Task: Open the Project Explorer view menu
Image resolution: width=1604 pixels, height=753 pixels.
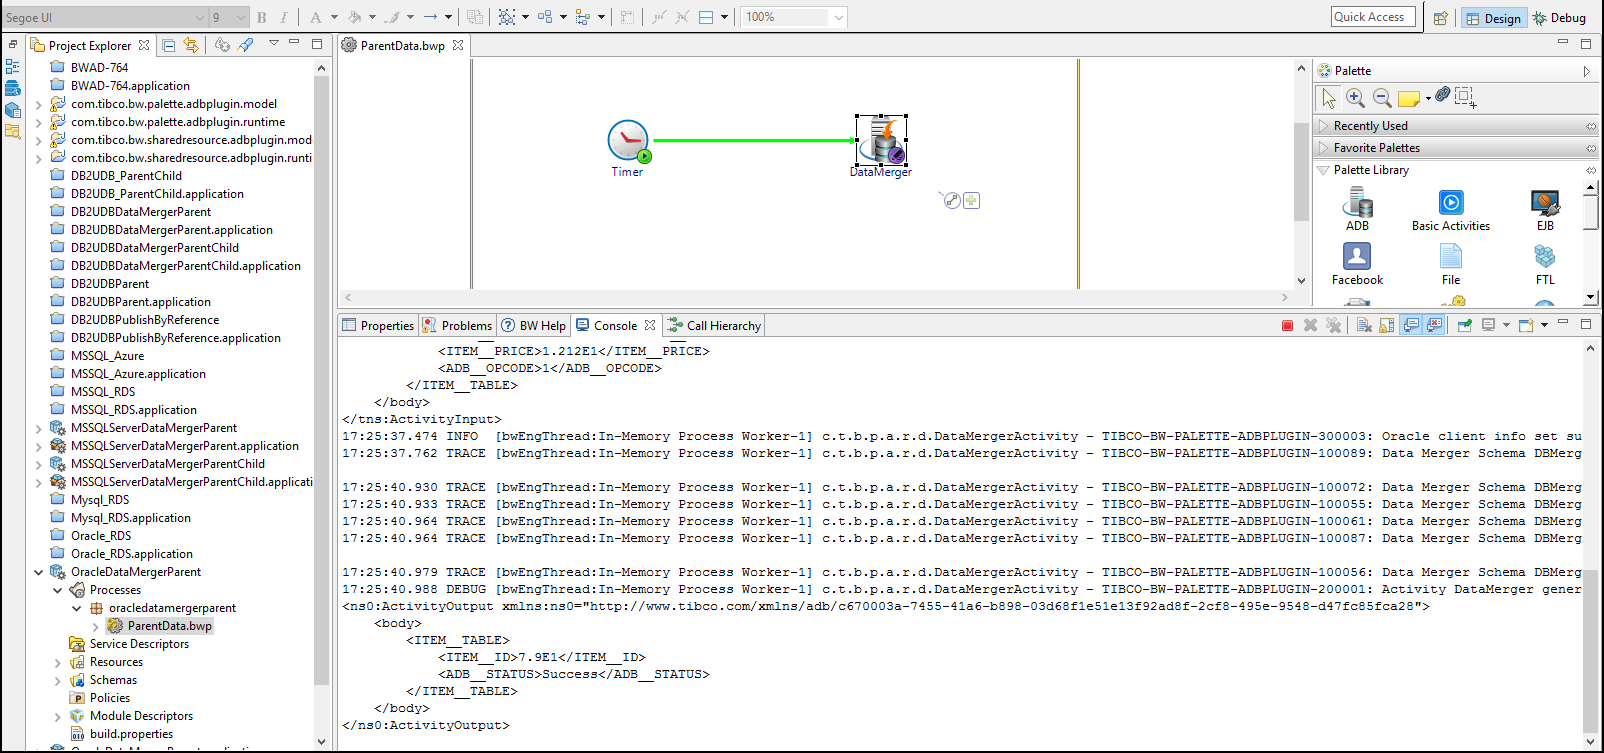Action: pos(273,44)
